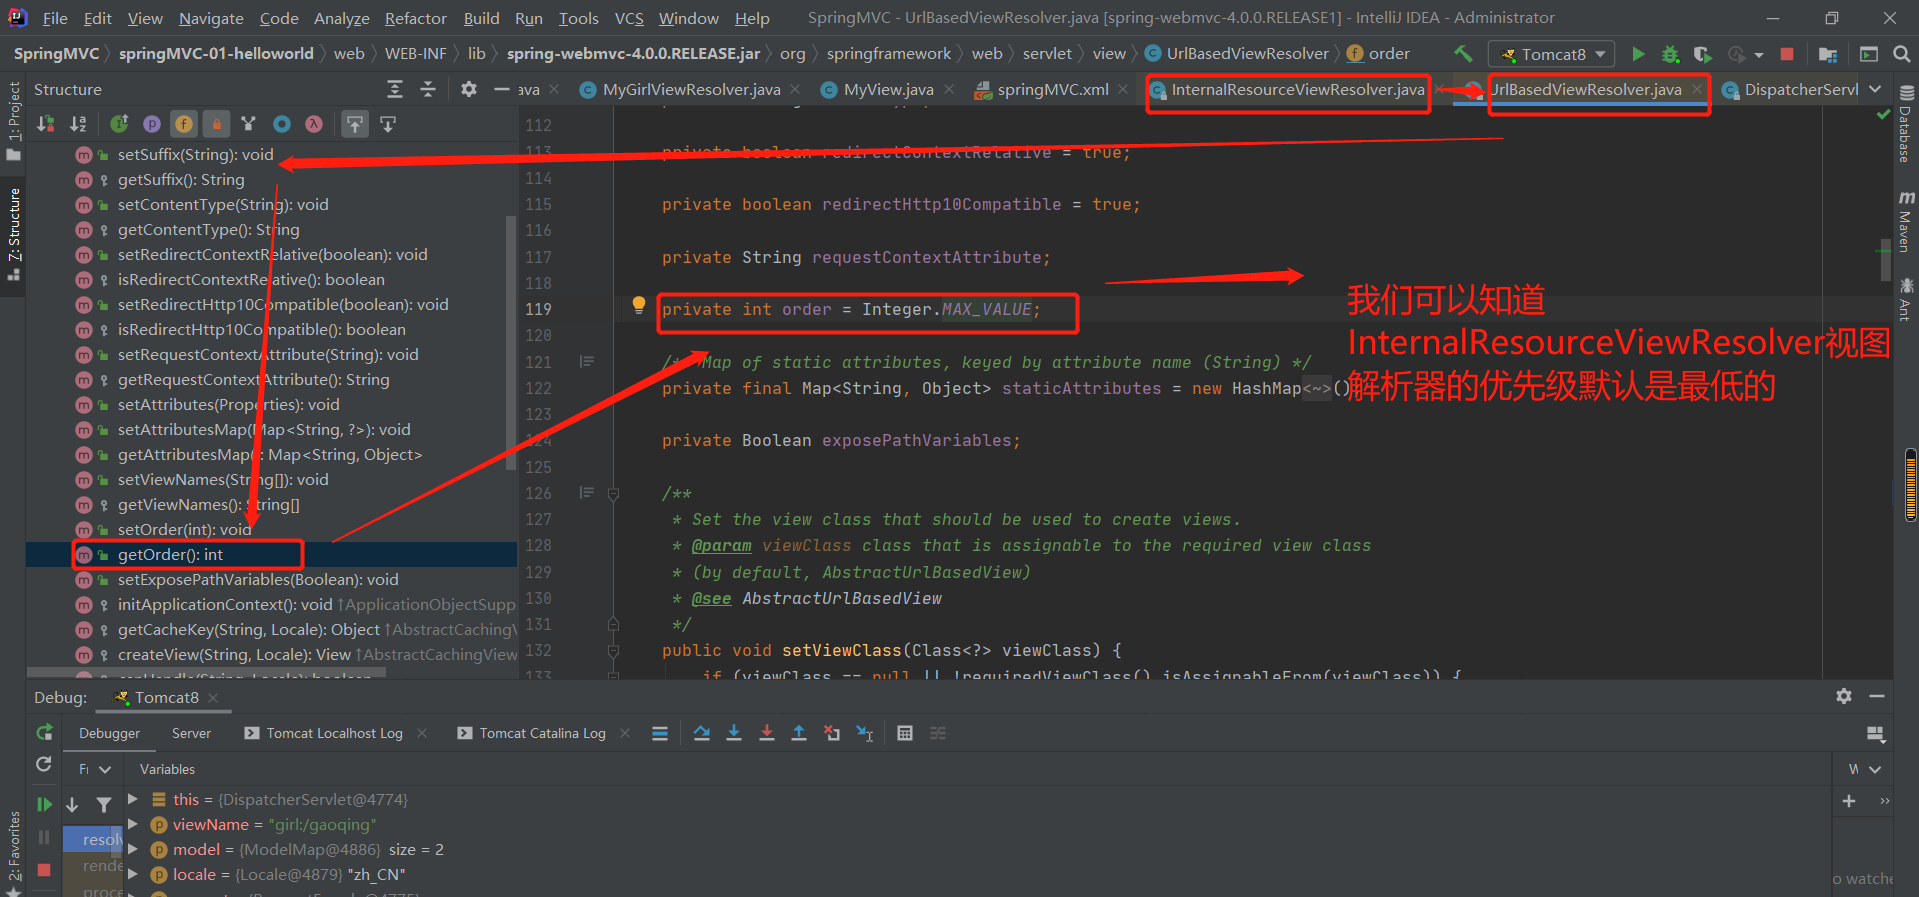Show hidden editor tabs dropdown

pyautogui.click(x=1875, y=89)
